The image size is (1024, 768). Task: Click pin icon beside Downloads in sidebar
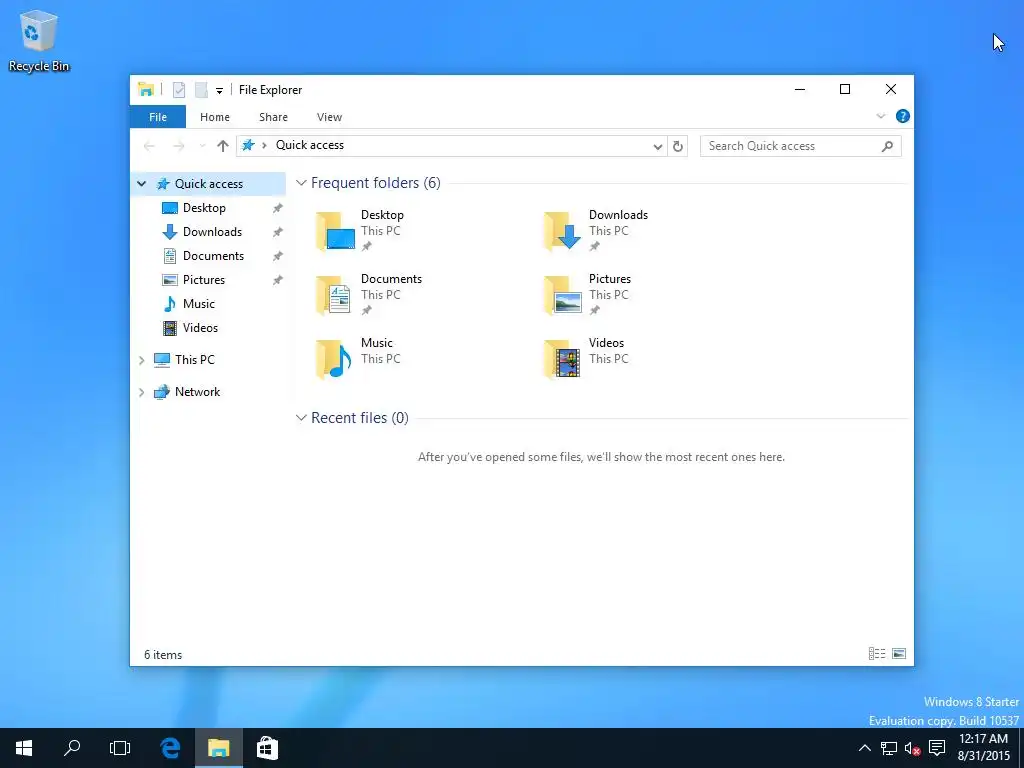click(278, 232)
